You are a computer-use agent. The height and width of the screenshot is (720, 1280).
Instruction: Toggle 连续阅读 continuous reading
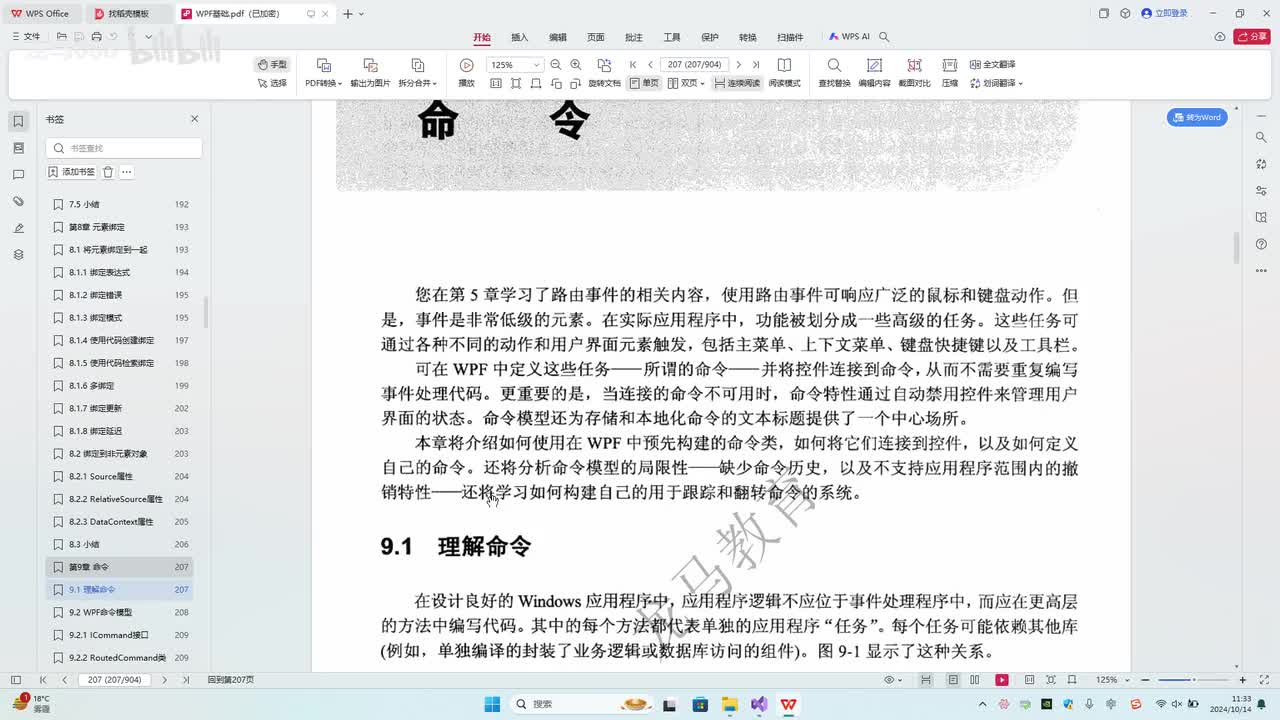click(x=737, y=83)
